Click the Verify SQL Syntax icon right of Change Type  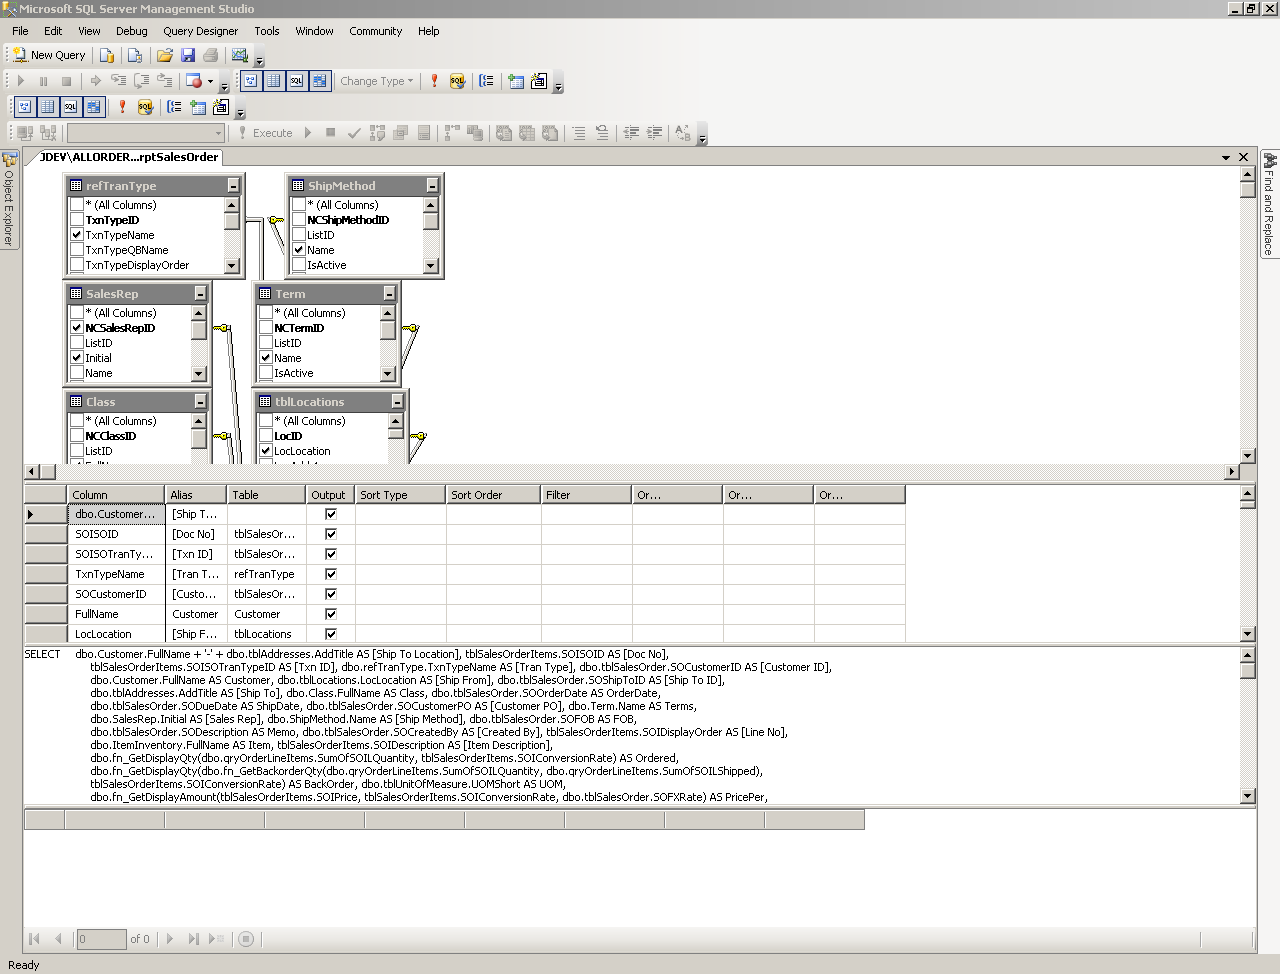457,81
